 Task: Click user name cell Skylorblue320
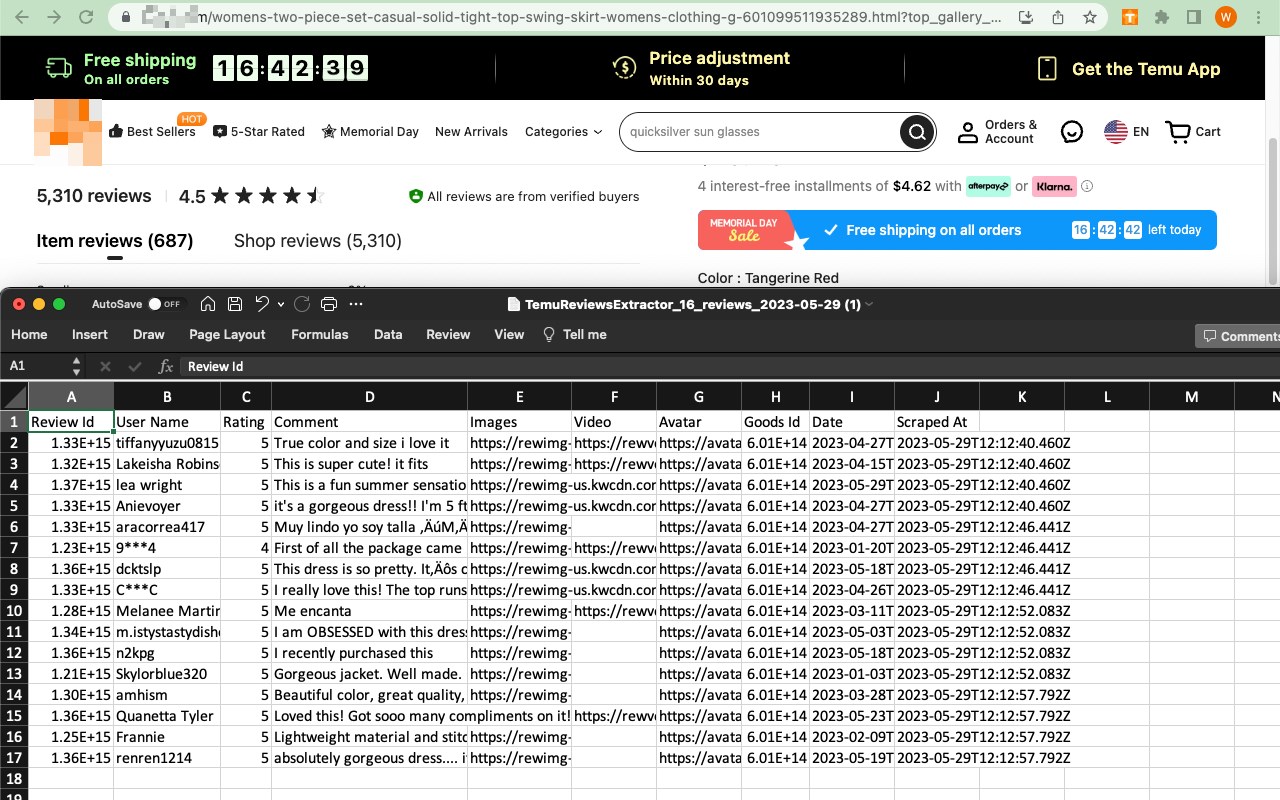167,674
